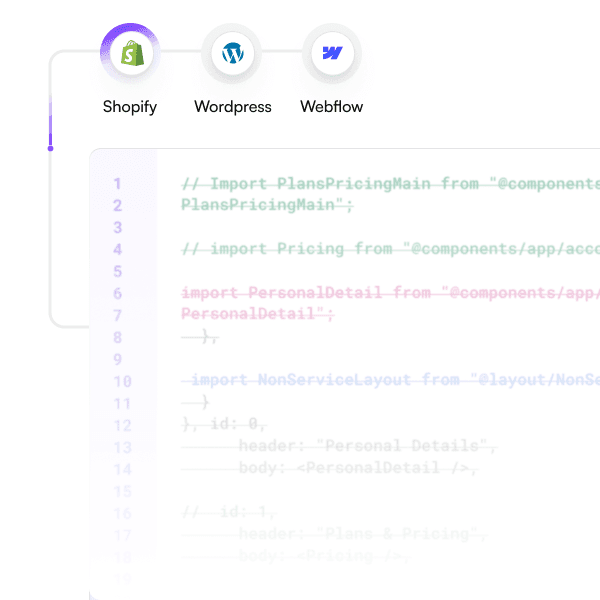The image size is (600, 600).
Task: Click line number 13 in gutter
Action: [x=122, y=447]
